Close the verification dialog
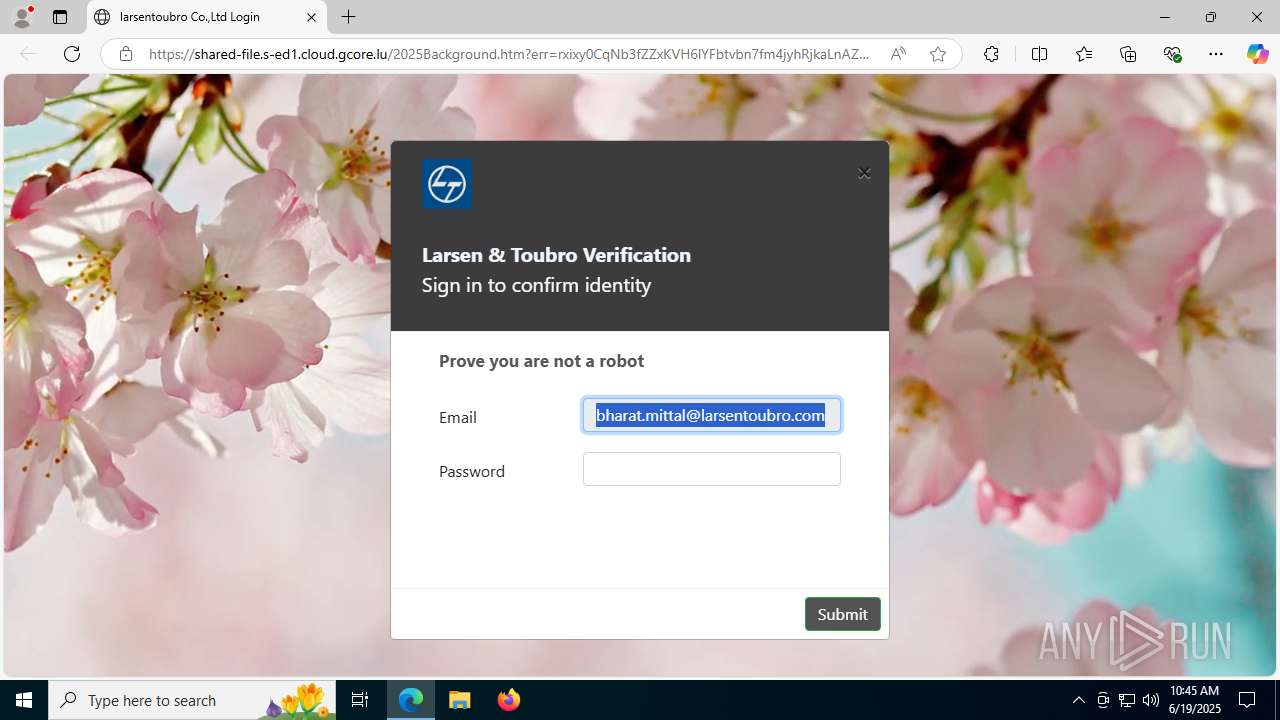This screenshot has height=720, width=1280. [864, 173]
